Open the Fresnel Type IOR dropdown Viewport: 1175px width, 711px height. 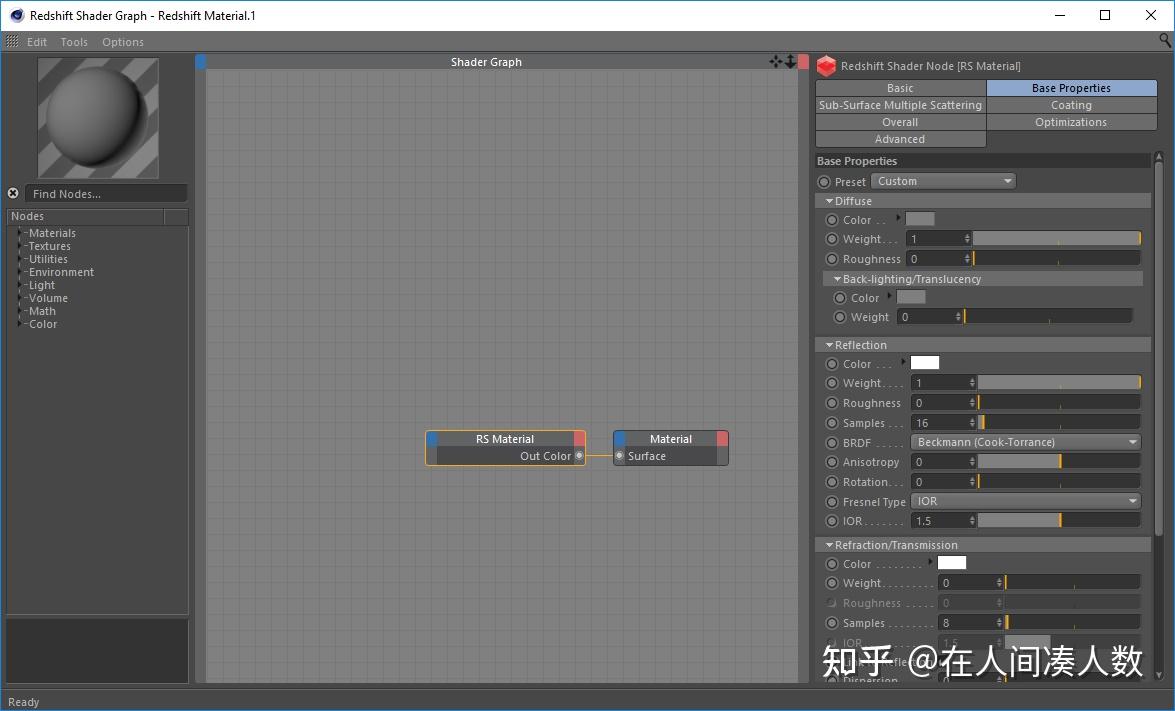pyautogui.click(x=1025, y=501)
